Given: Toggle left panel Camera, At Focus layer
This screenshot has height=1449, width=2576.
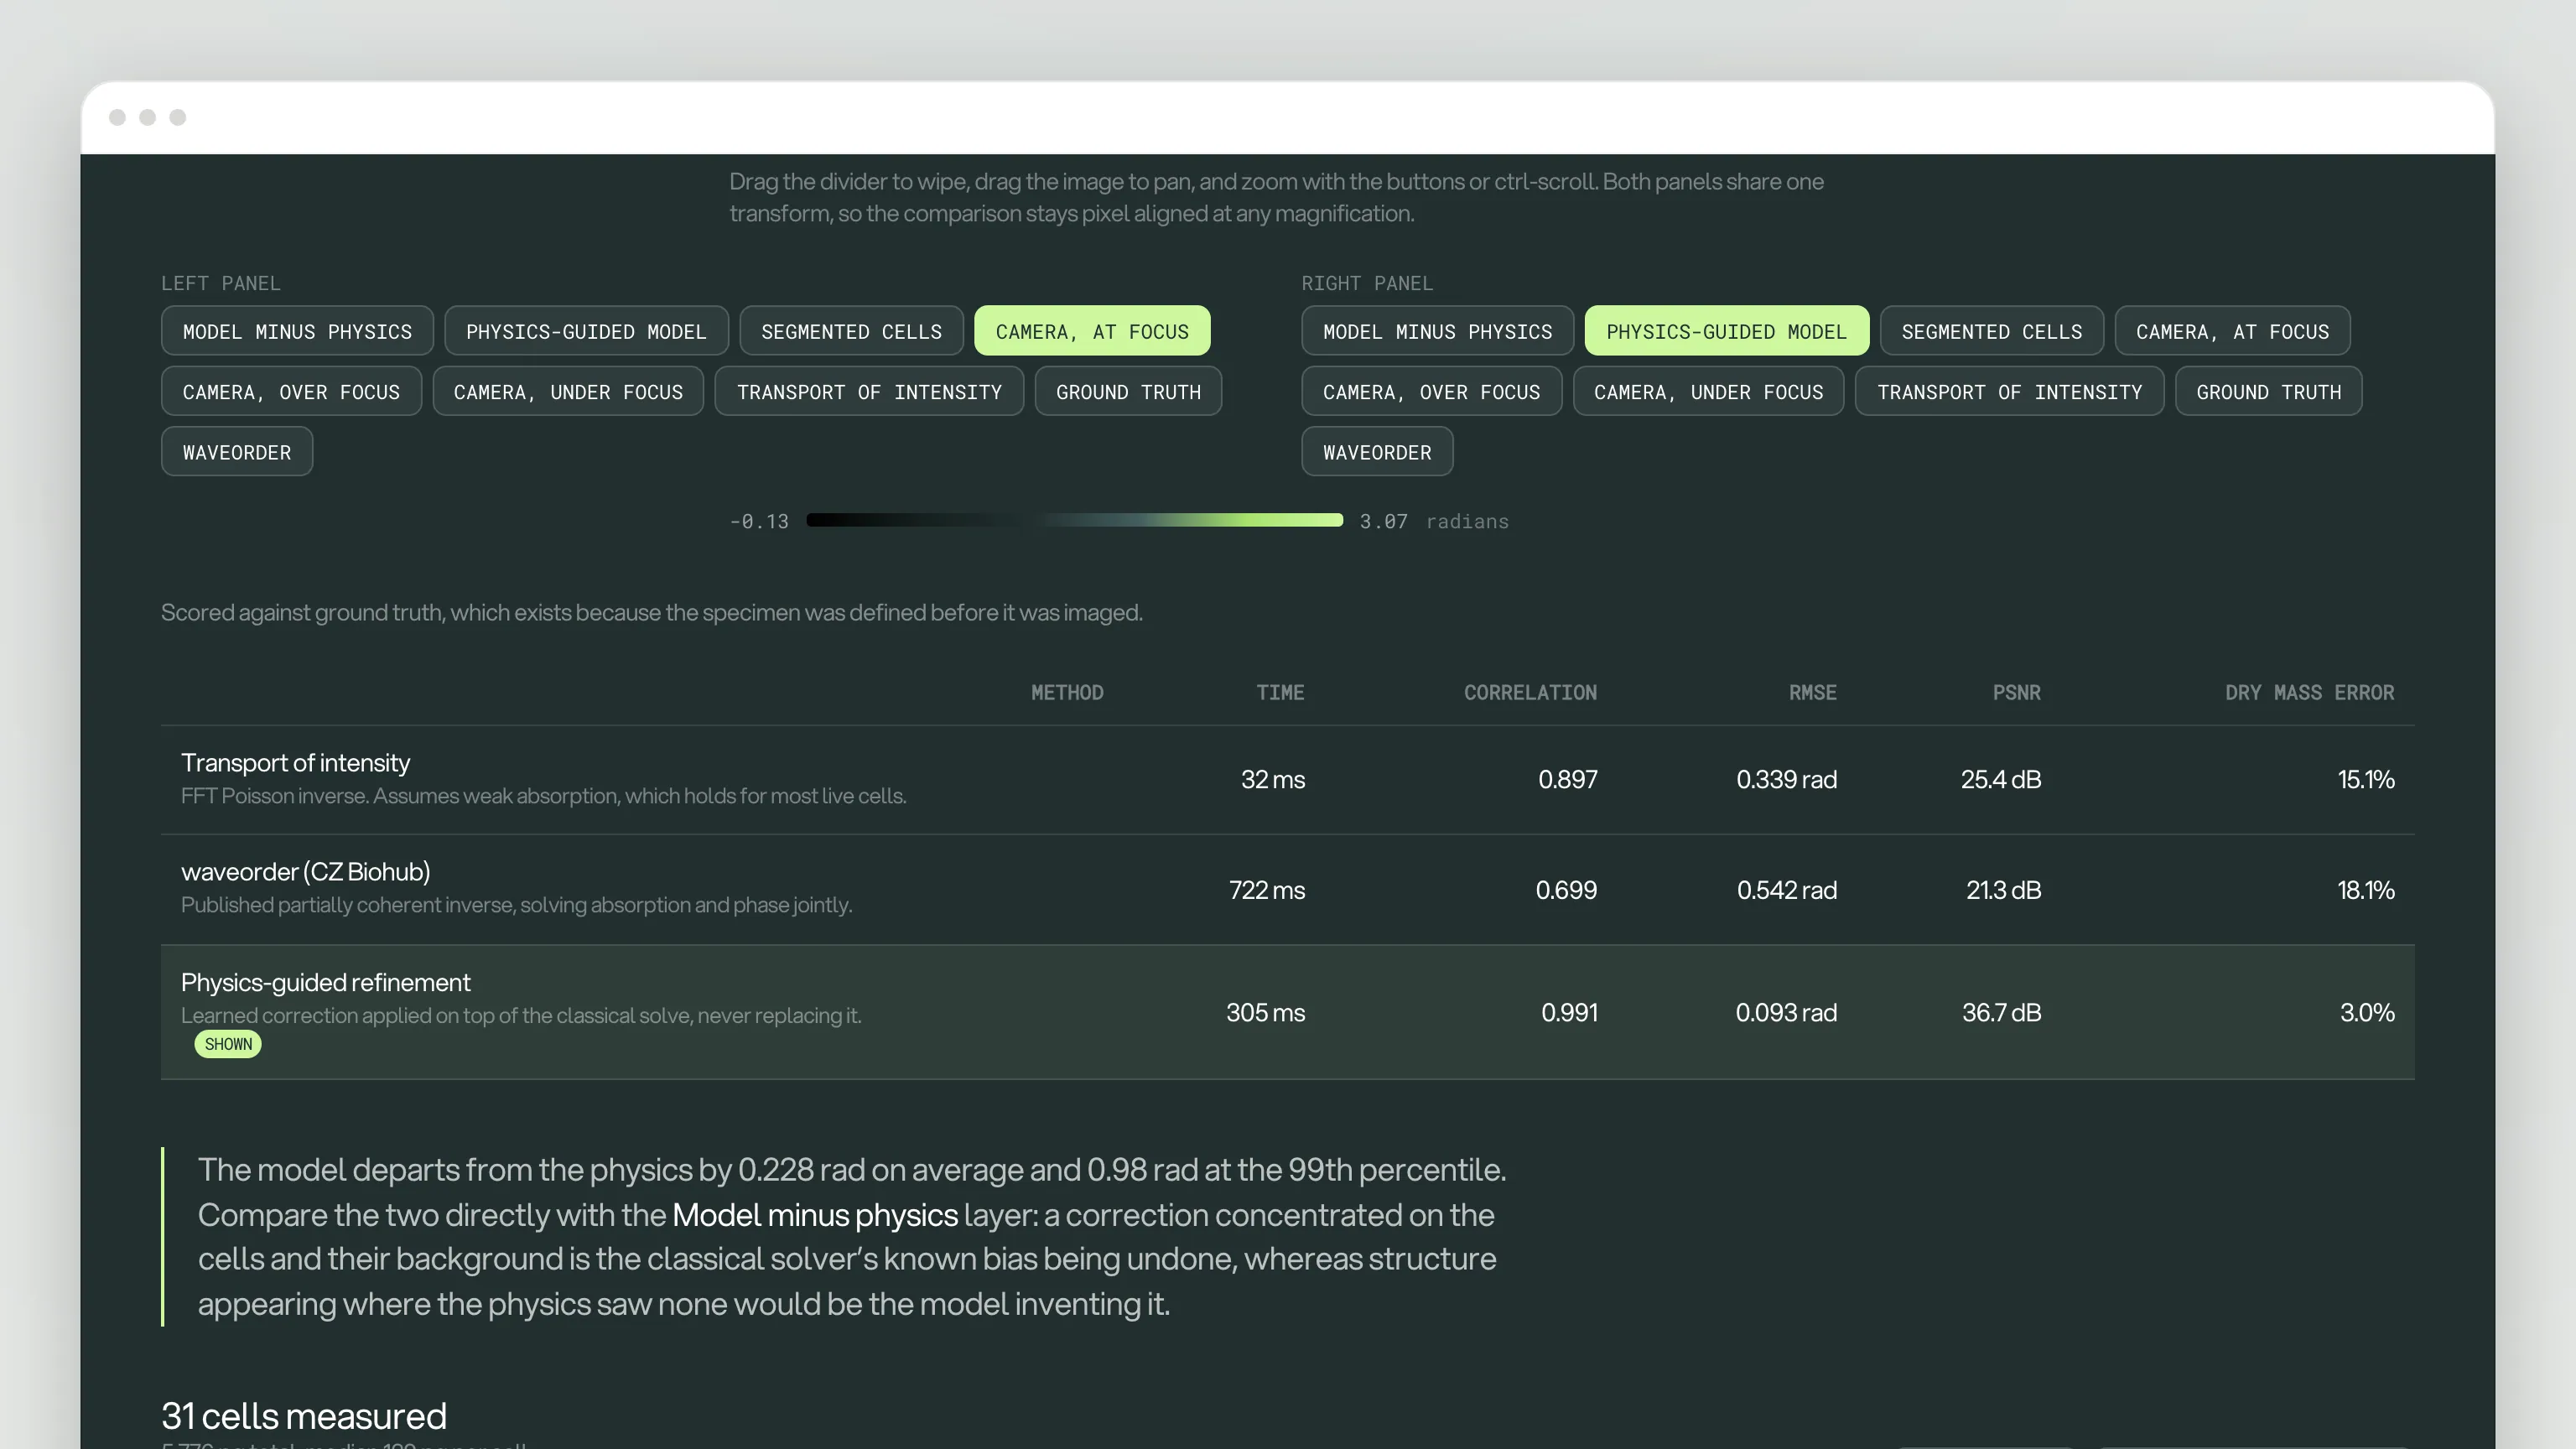Looking at the screenshot, I should tap(1092, 331).
